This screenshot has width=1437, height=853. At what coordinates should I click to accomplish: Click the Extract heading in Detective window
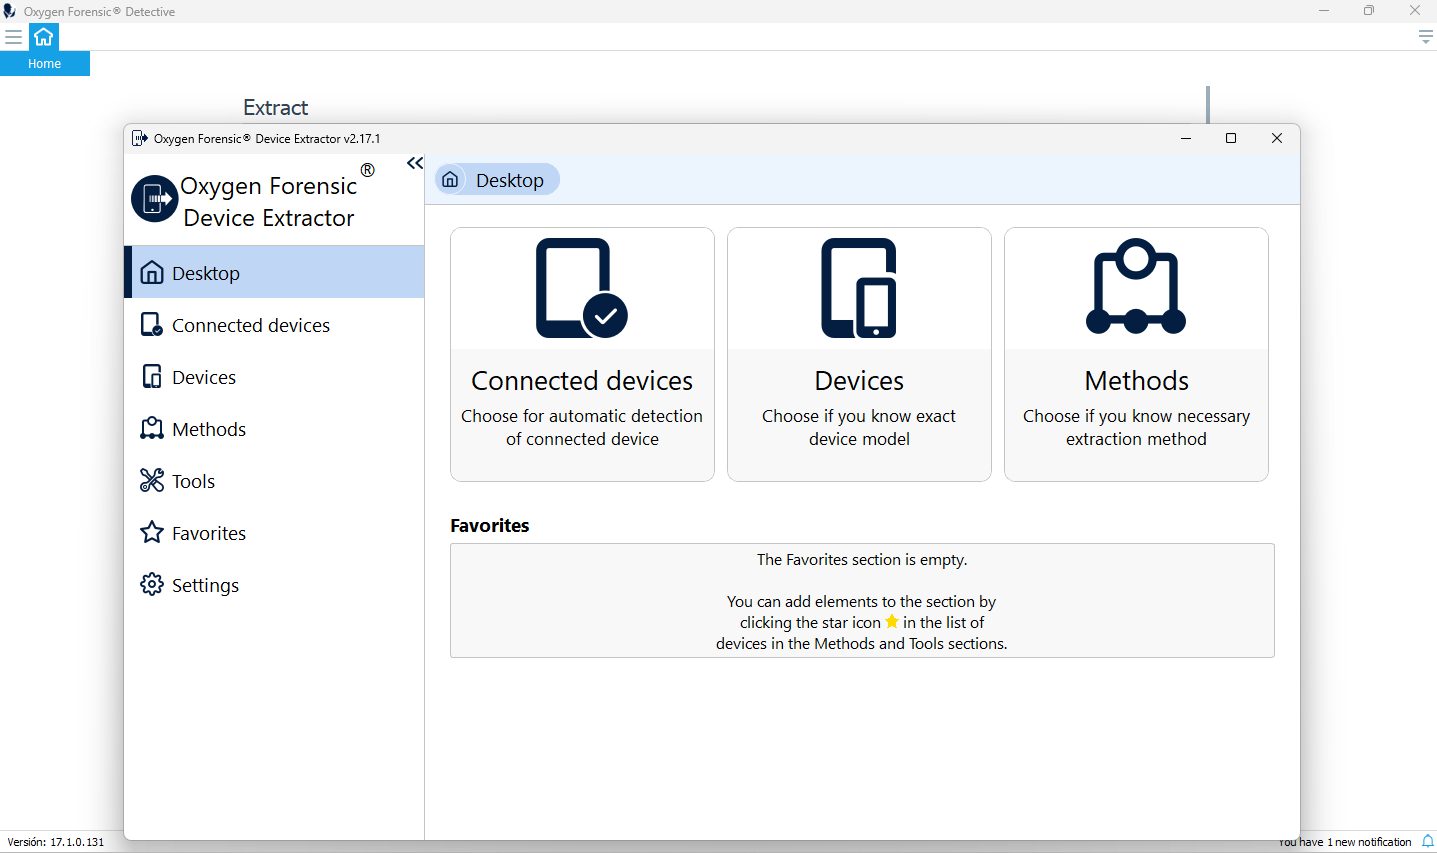(276, 108)
